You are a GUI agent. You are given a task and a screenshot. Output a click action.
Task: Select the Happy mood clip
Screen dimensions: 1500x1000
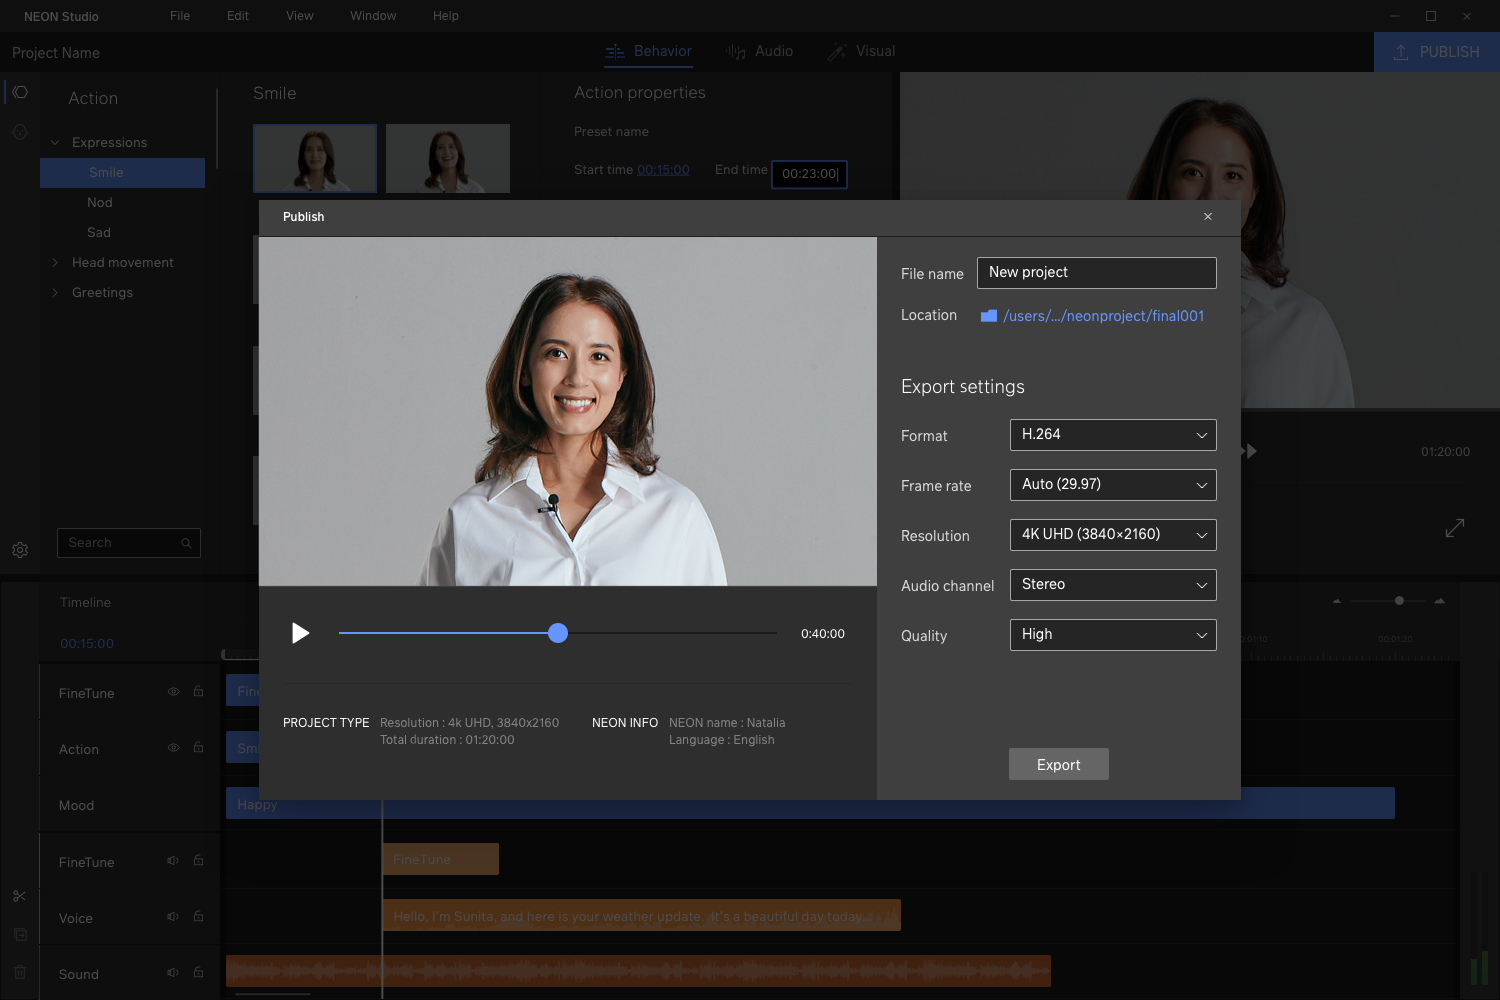[810, 804]
